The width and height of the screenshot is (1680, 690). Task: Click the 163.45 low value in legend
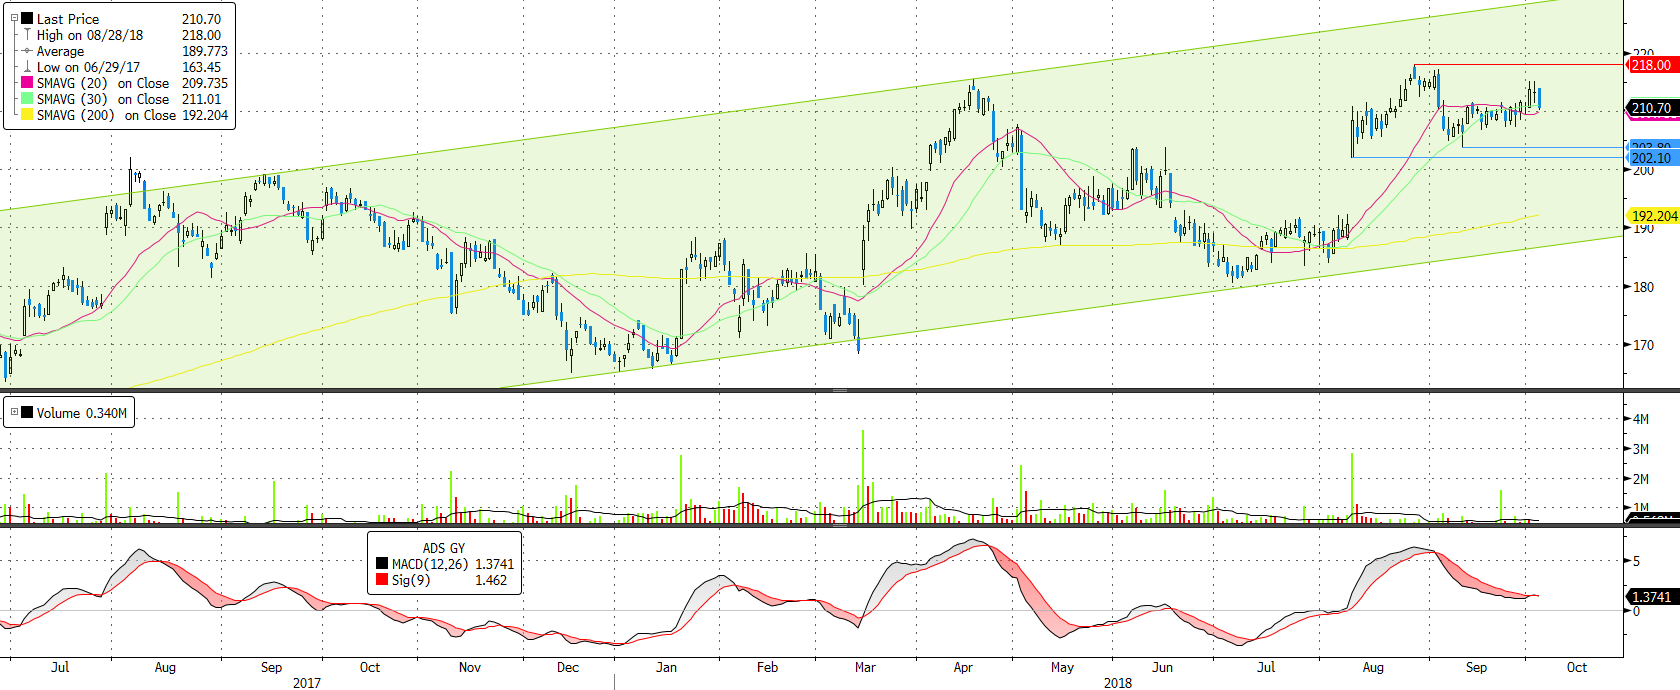pos(201,67)
